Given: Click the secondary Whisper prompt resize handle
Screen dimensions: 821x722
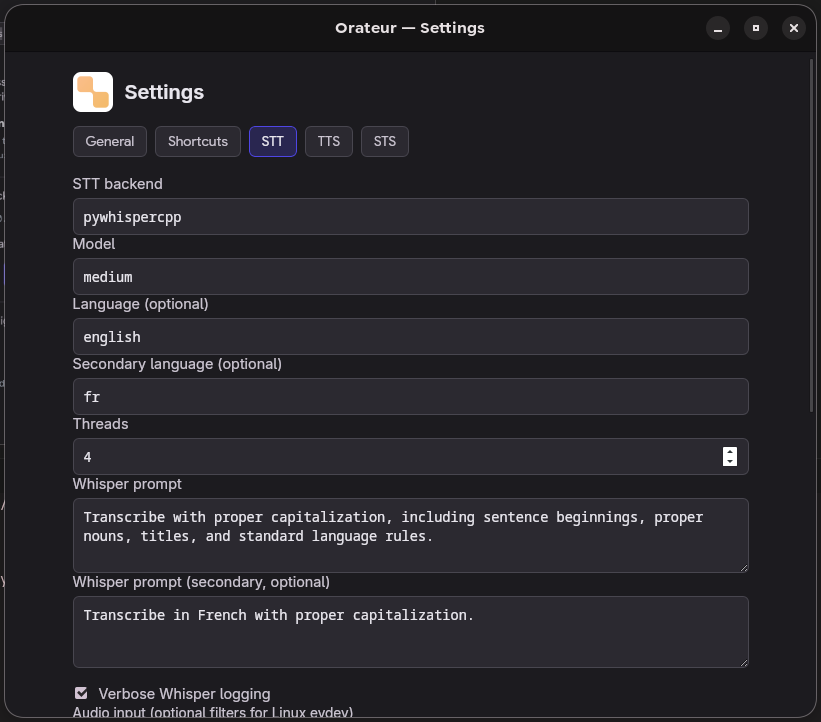Looking at the screenshot, I should tap(742, 661).
